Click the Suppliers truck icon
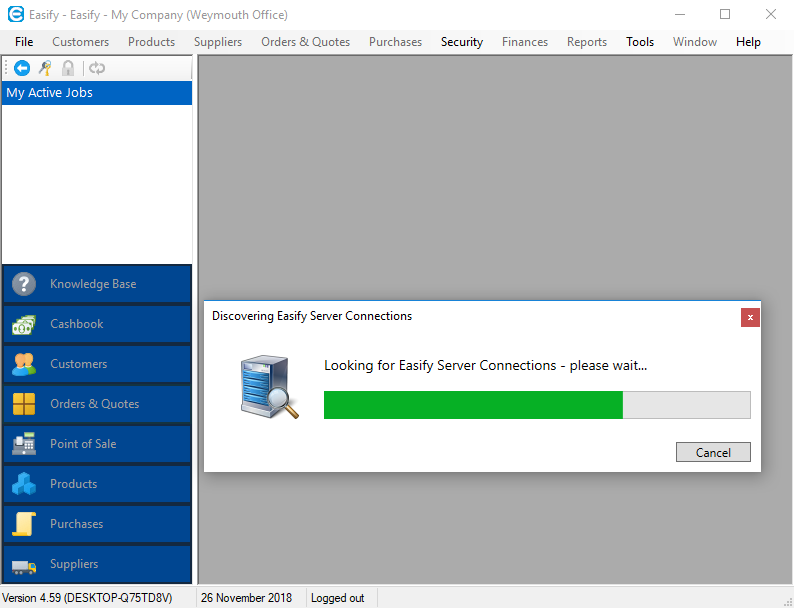794x608 pixels. [24, 566]
